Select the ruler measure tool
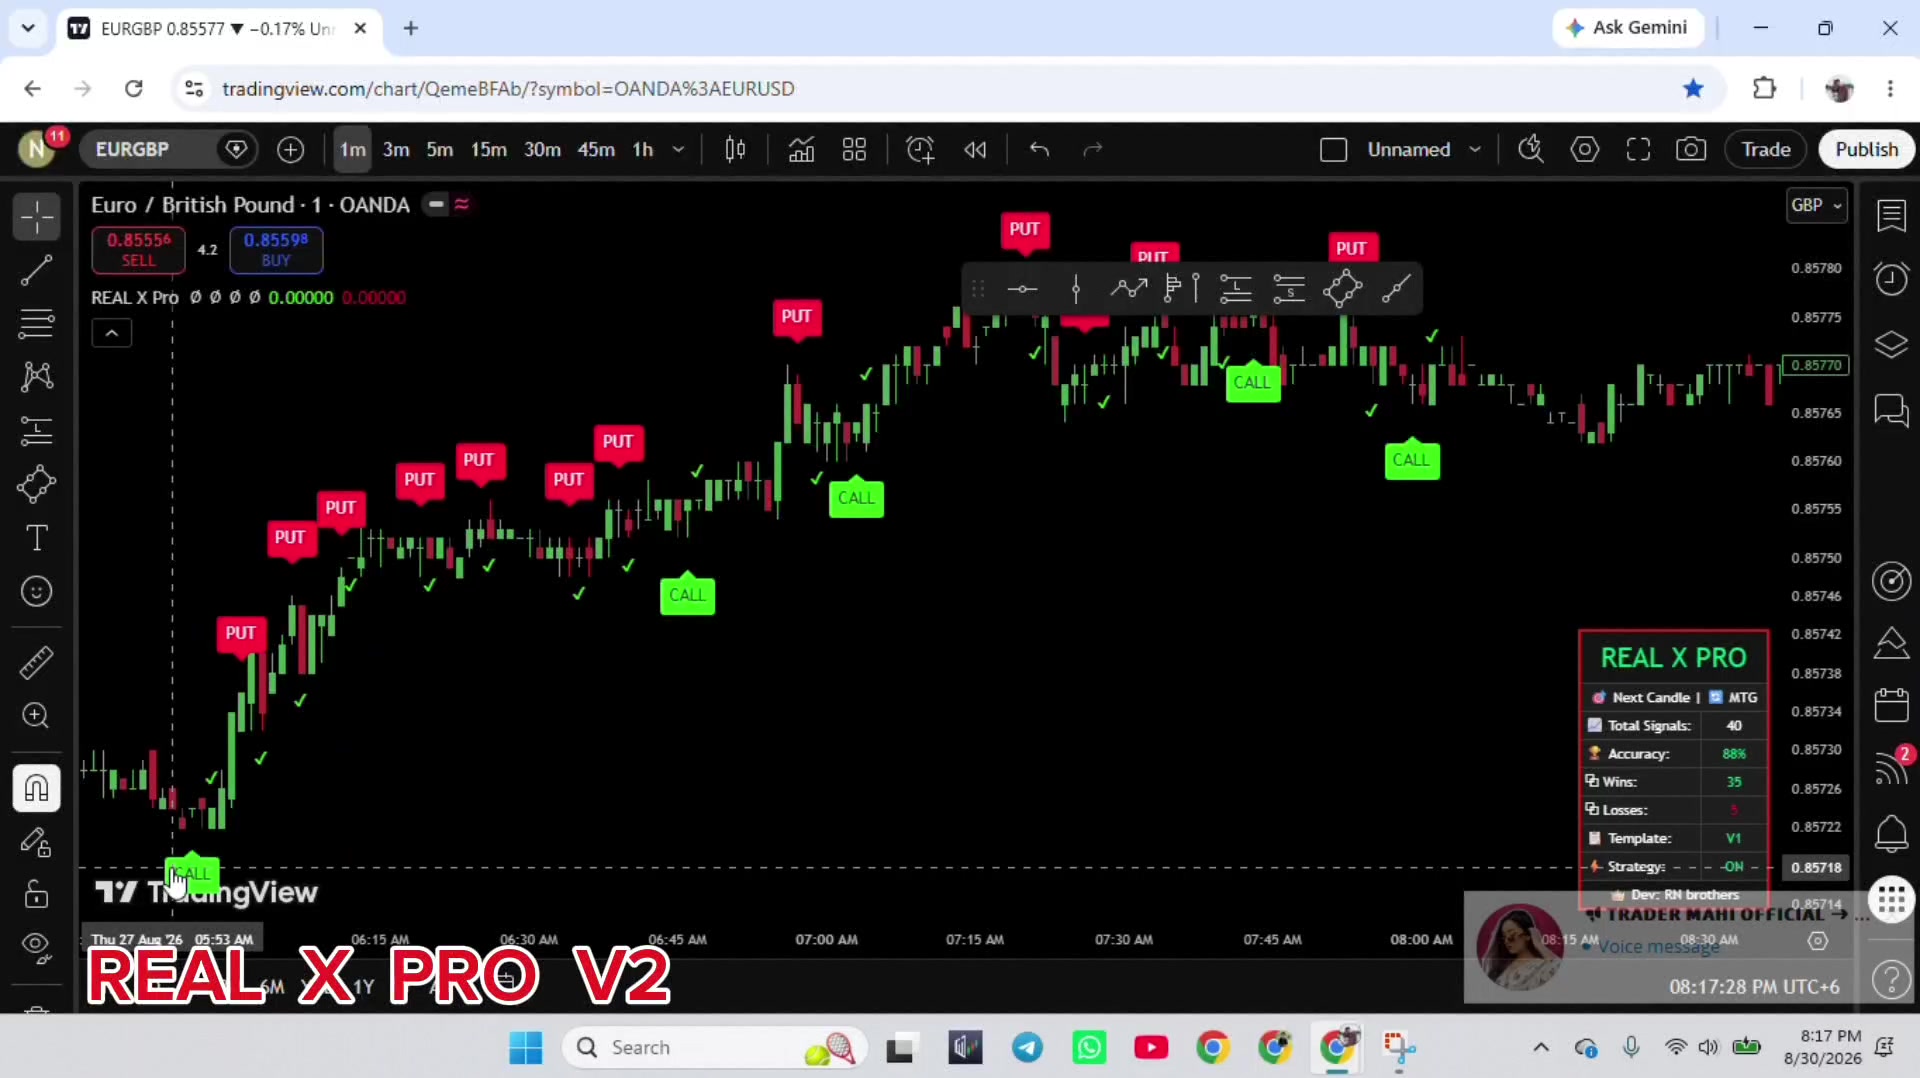Viewport: 1920px width, 1078px height. pyautogui.click(x=37, y=662)
